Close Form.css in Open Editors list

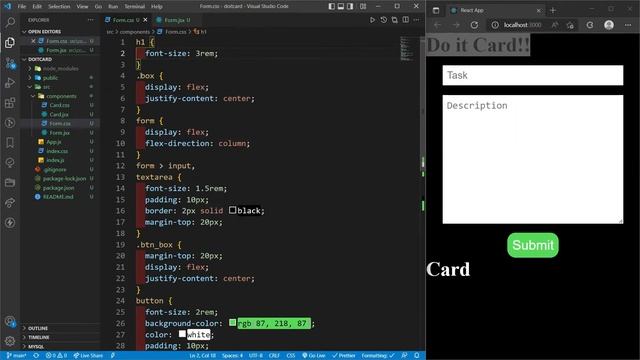pyautogui.click(x=33, y=41)
